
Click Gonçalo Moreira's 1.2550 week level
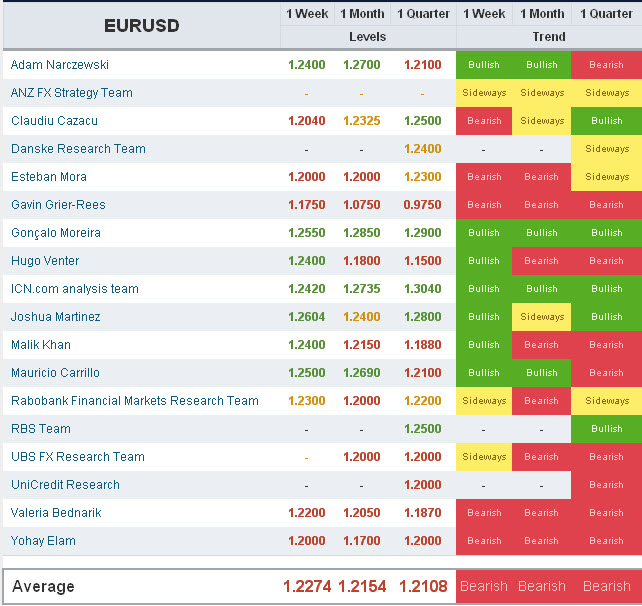coord(307,233)
